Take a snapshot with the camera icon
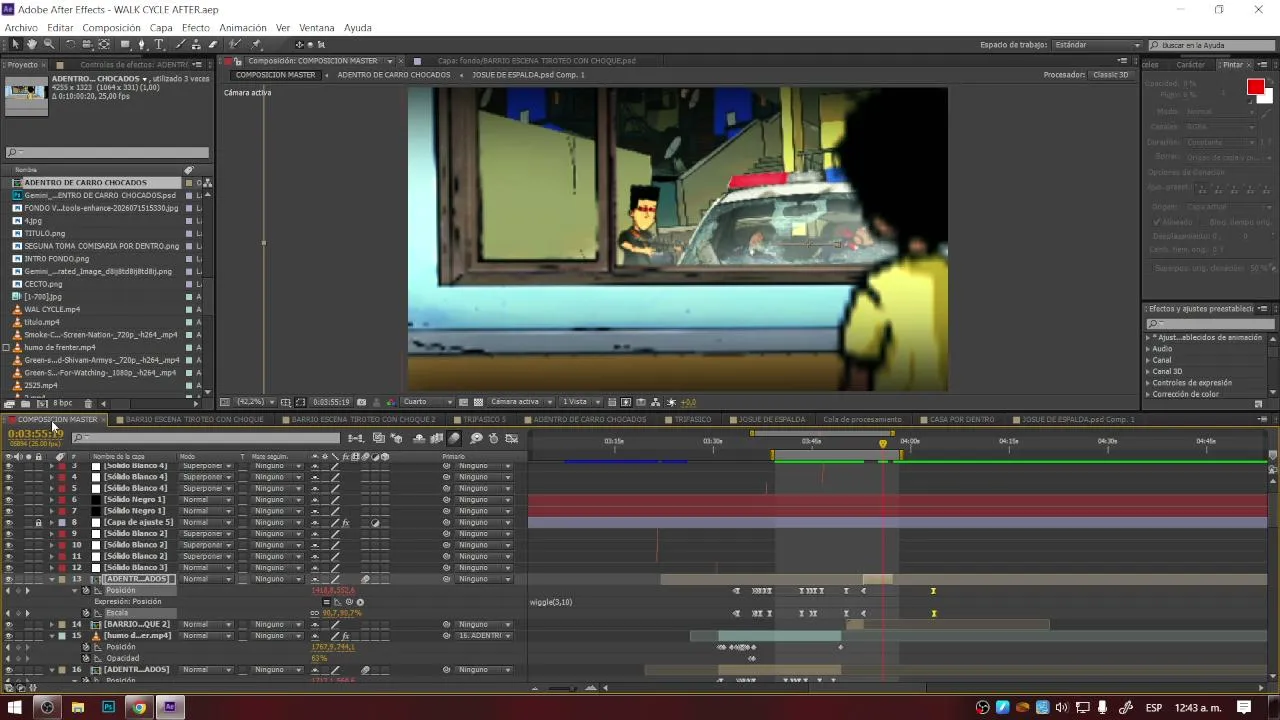The image size is (1280, 720). point(361,402)
